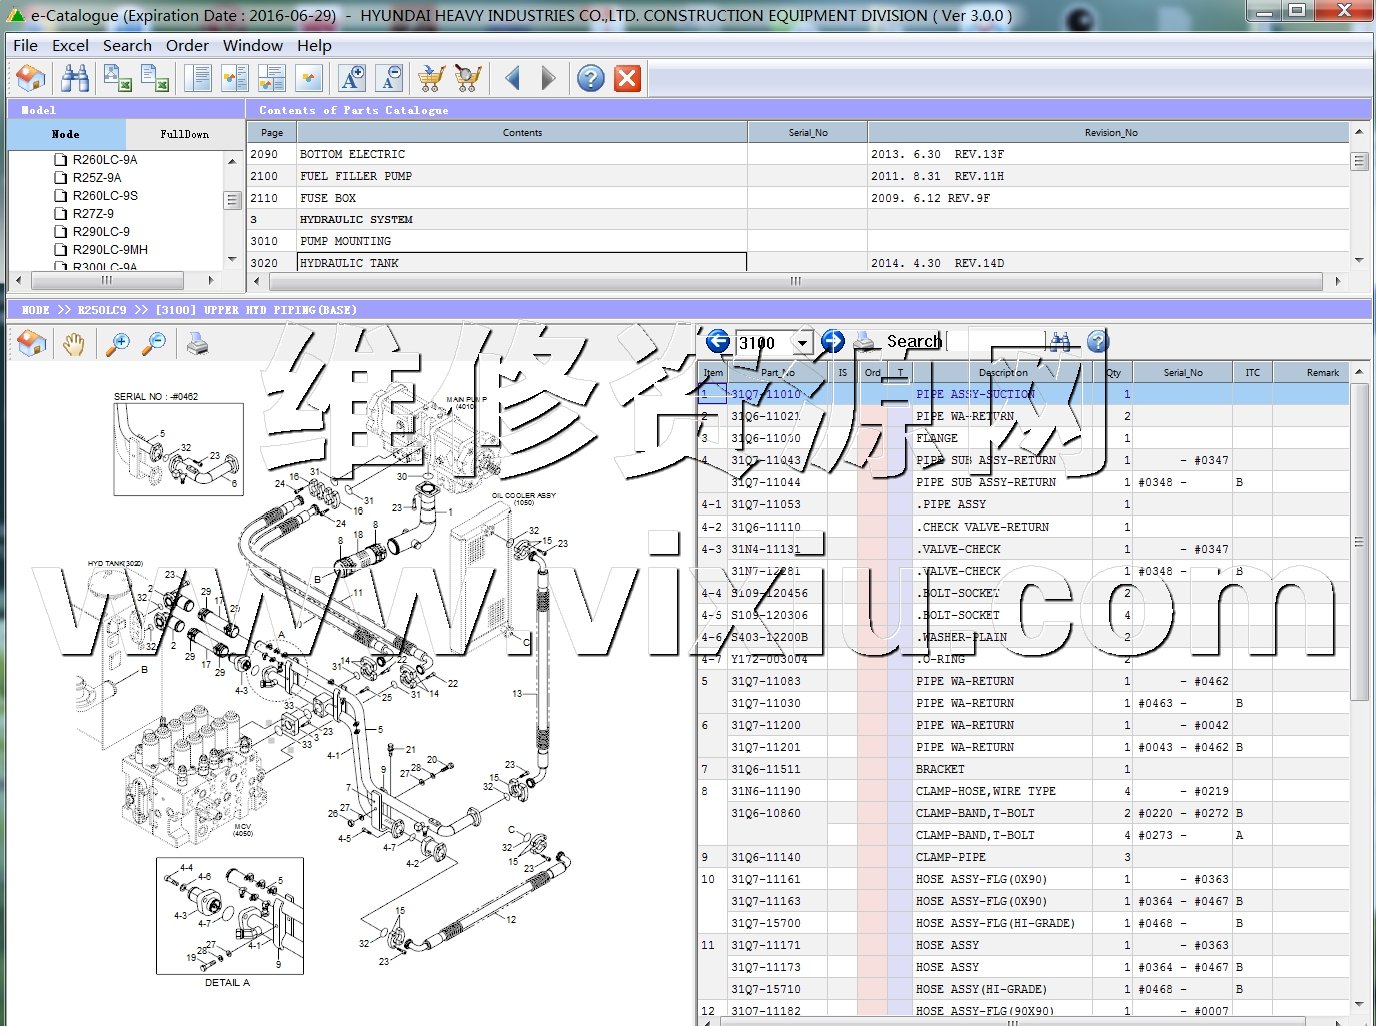
Task: Click the Part_No column header
Action: (777, 373)
